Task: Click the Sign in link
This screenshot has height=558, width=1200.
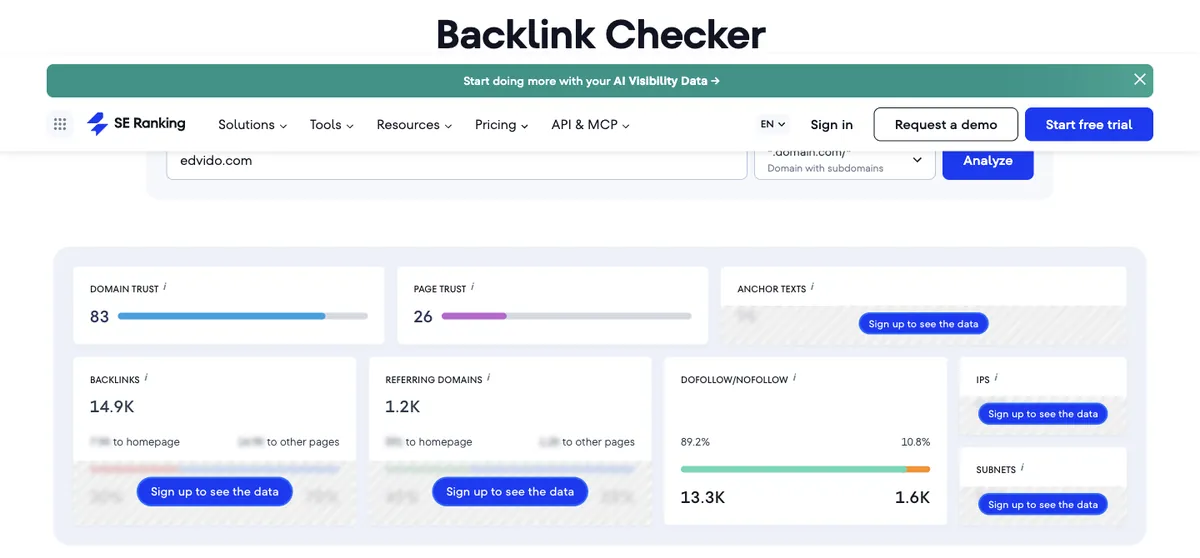Action: pyautogui.click(x=832, y=125)
